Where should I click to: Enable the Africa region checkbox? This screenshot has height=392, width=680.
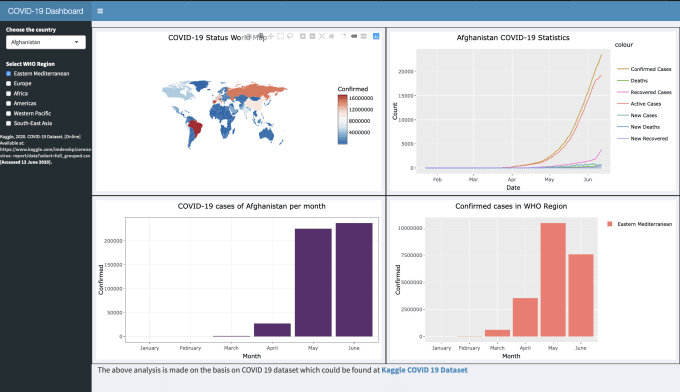pos(8,94)
